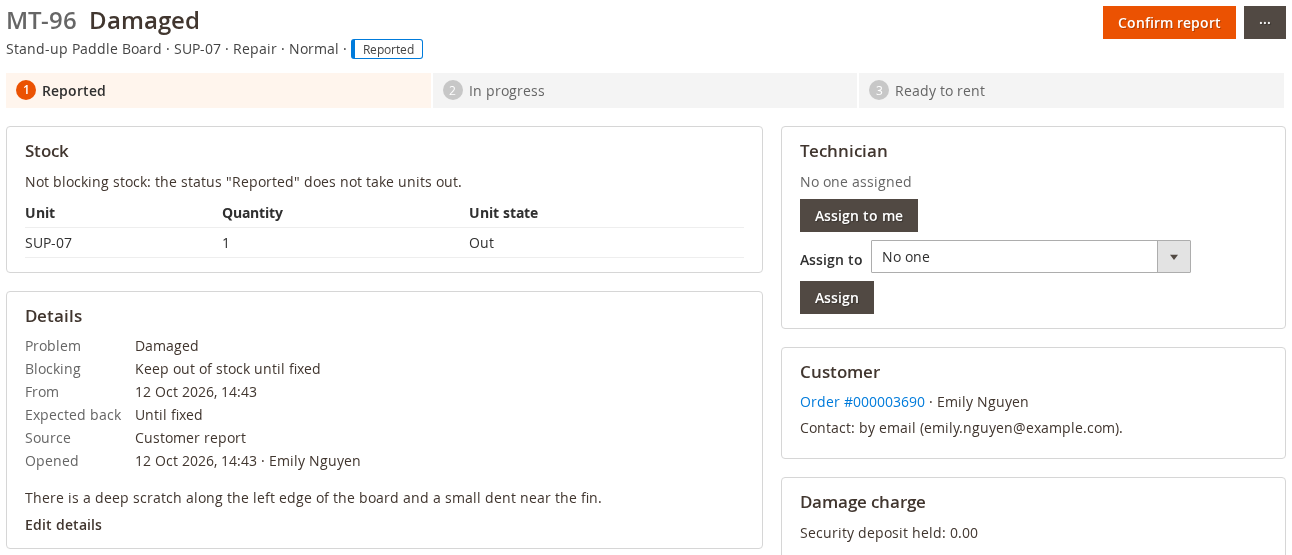Open the three-dot more actions menu

click(x=1264, y=23)
